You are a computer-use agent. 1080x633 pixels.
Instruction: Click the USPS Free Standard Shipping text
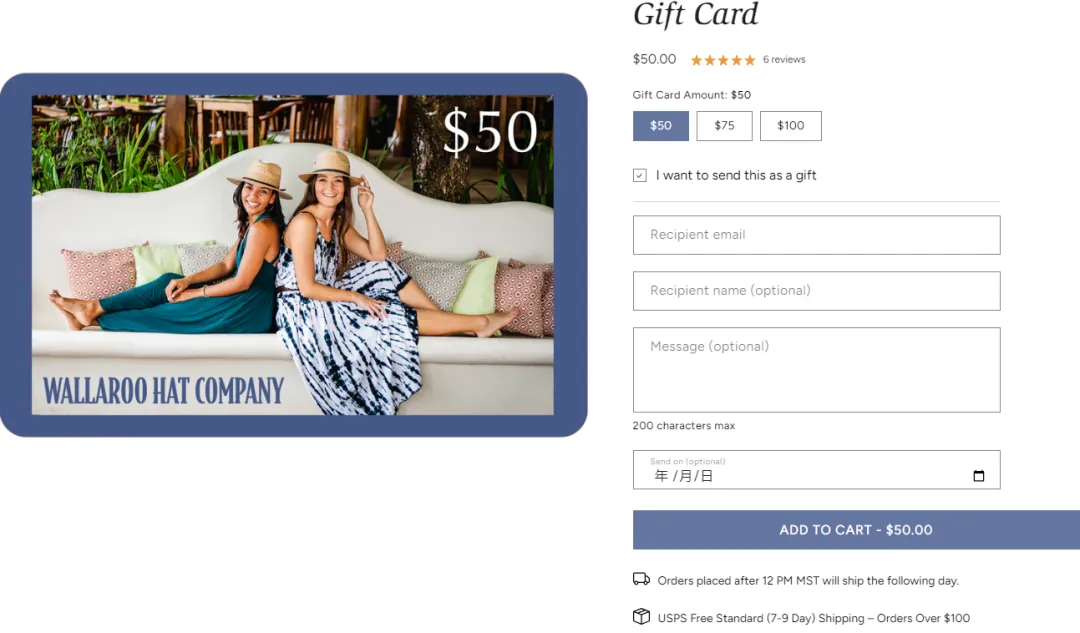(x=813, y=618)
